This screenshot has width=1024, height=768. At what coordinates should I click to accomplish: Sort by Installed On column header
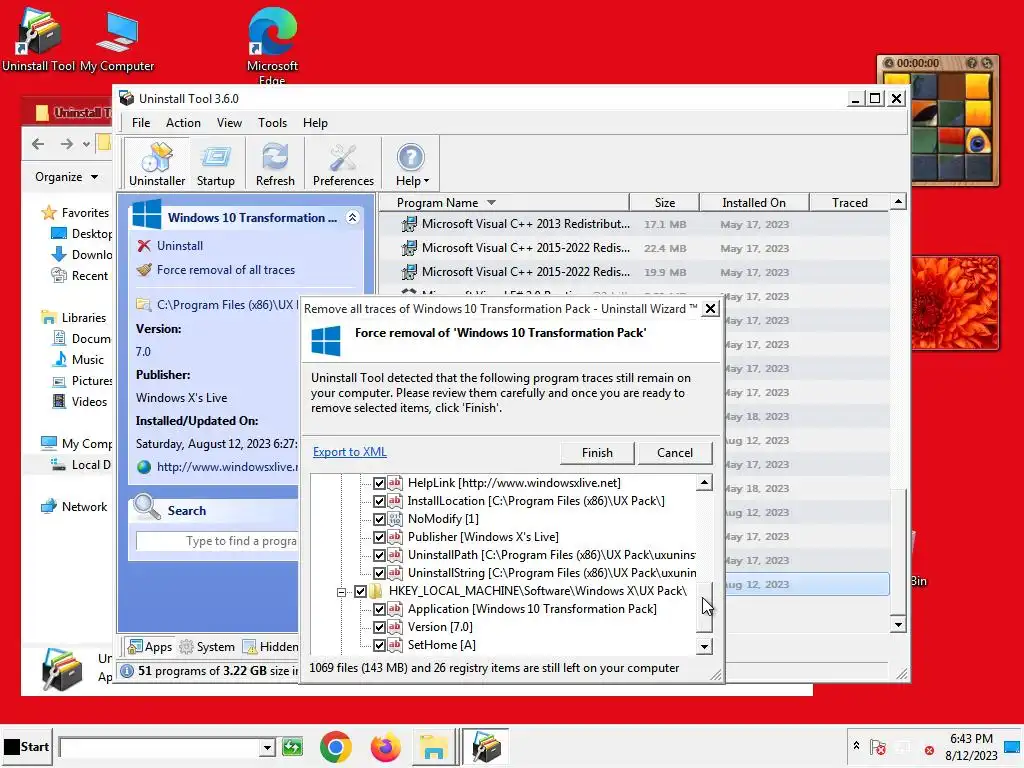pyautogui.click(x=754, y=202)
